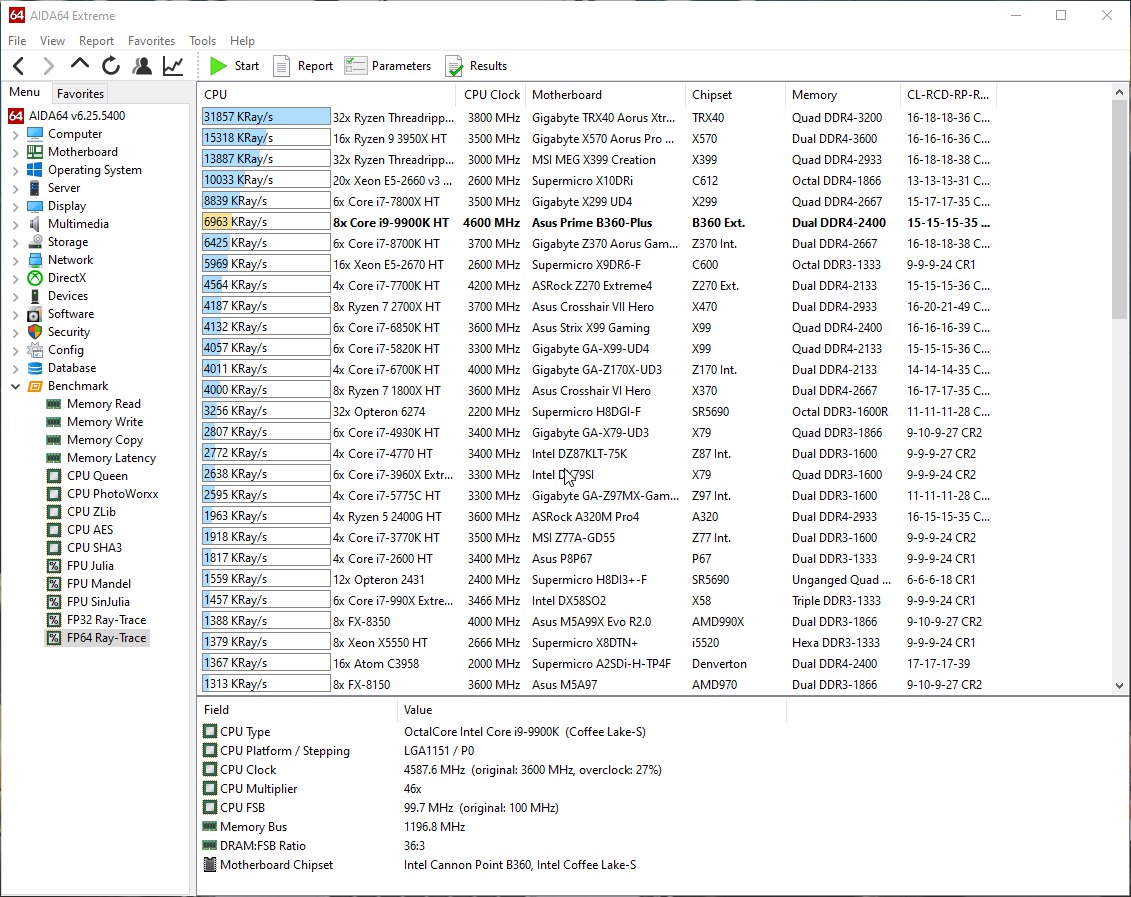
Task: Select the Memory Write benchmark icon
Action: click(x=53, y=422)
